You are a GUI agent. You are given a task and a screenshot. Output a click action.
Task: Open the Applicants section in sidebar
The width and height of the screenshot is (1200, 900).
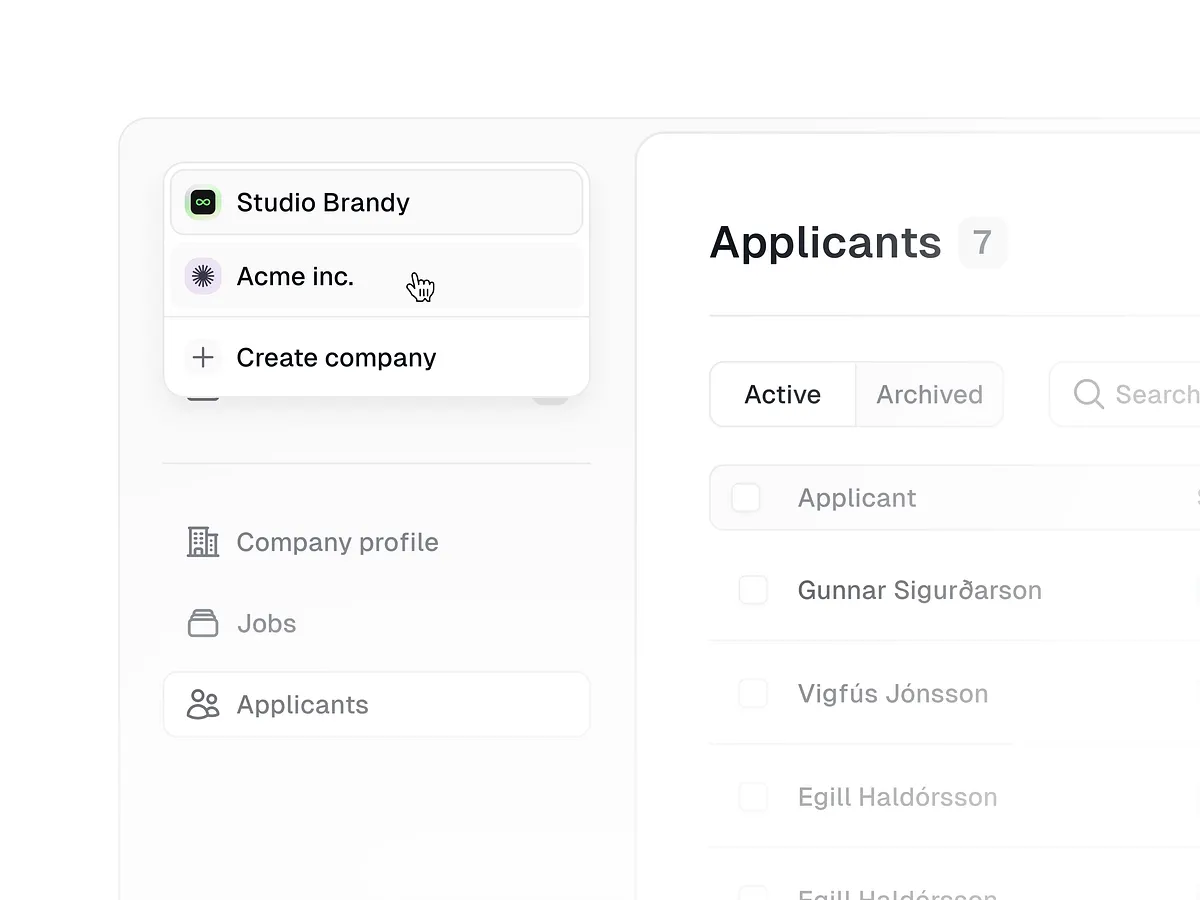[x=302, y=704]
